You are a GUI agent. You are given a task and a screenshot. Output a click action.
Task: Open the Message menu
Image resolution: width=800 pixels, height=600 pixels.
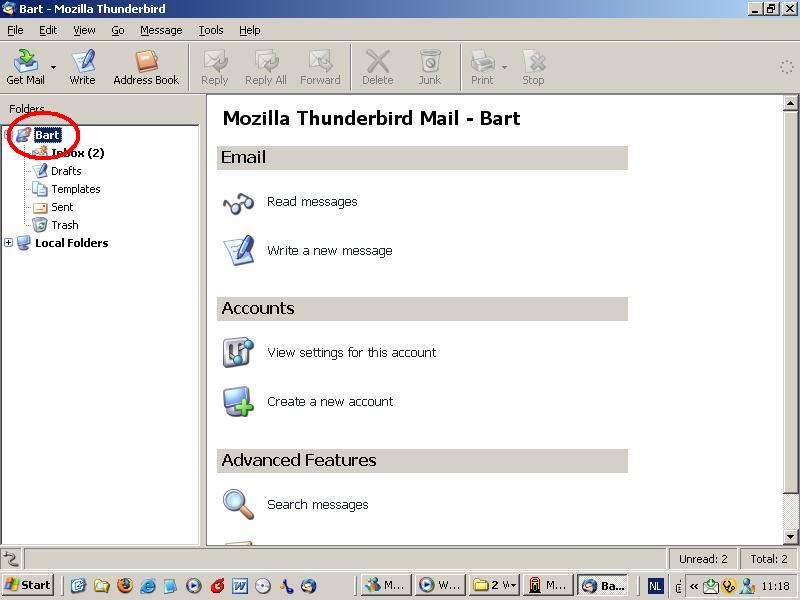click(x=161, y=30)
